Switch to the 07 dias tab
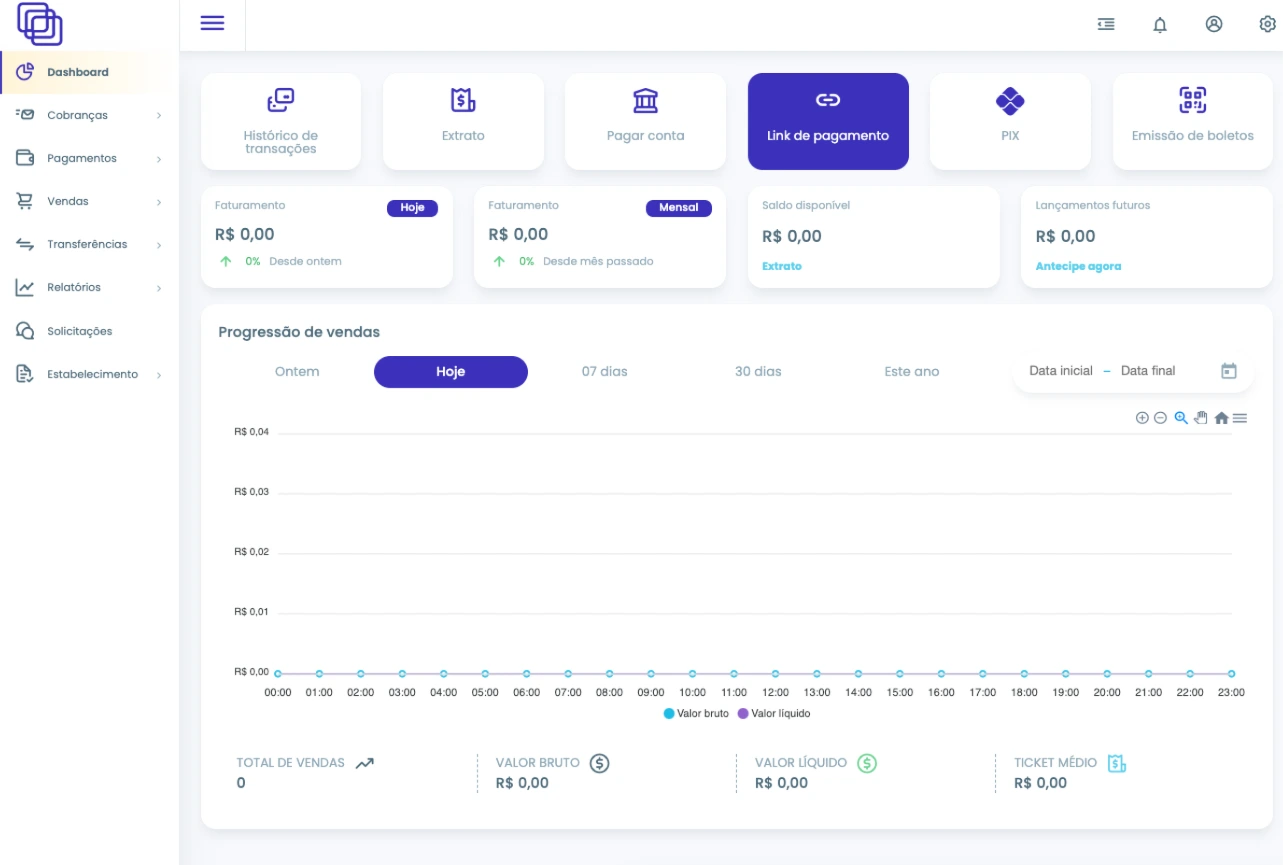The width and height of the screenshot is (1283, 865). [x=605, y=372]
